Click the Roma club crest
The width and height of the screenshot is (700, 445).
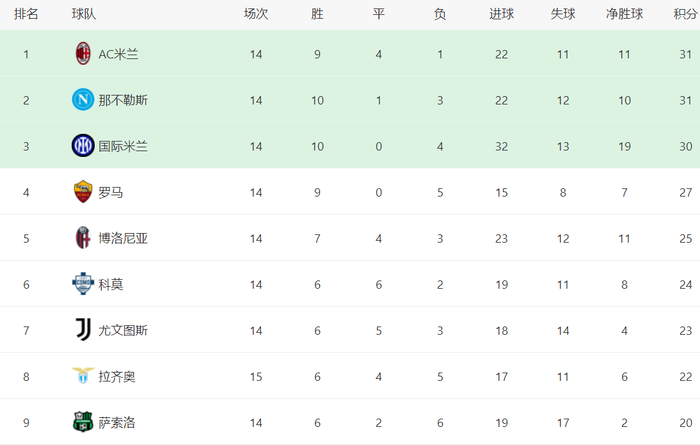click(x=83, y=192)
